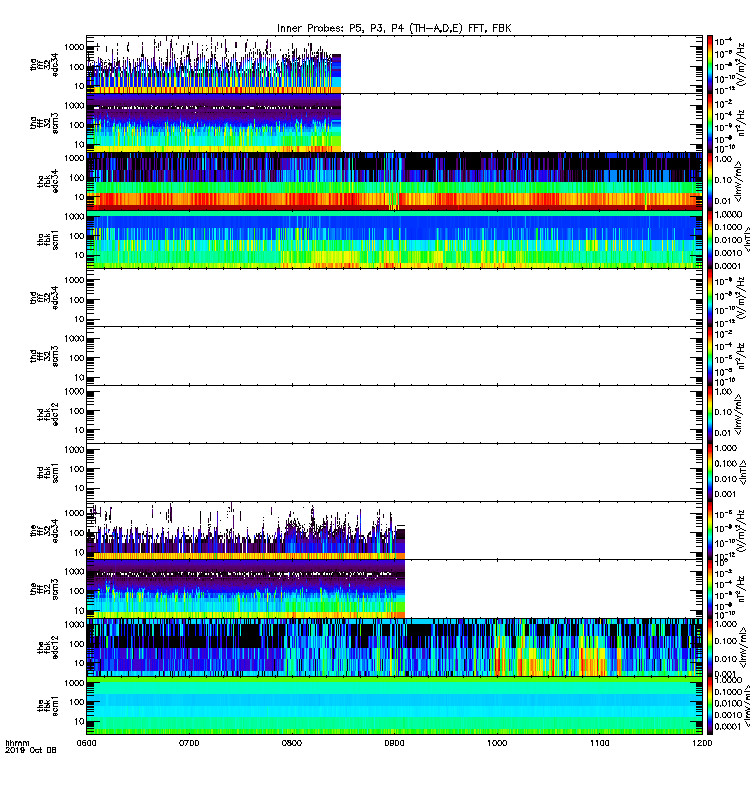This screenshot has width=750, height=800.
Task: Select the 0900 tick label on time axis
Action: (394, 743)
